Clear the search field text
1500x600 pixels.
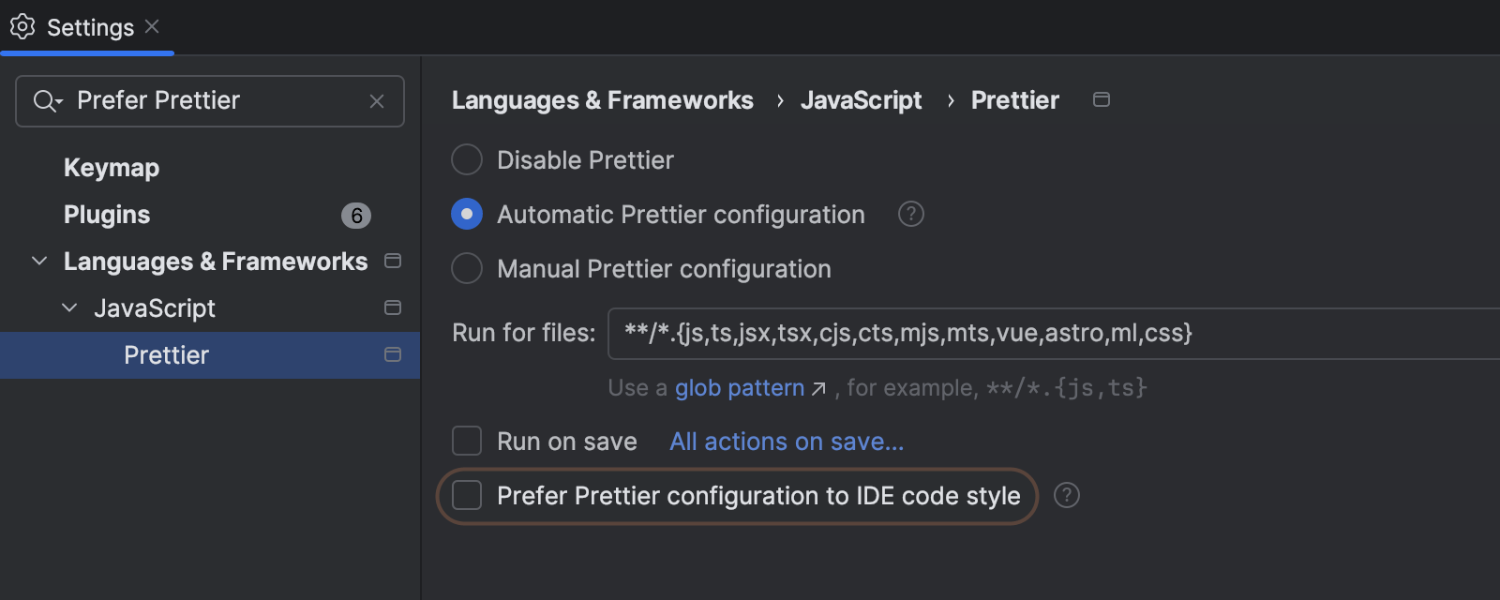click(x=377, y=101)
